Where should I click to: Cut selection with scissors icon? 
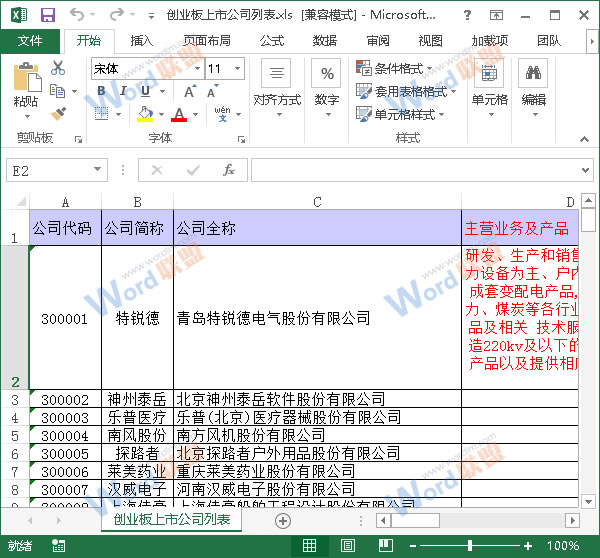coord(58,68)
